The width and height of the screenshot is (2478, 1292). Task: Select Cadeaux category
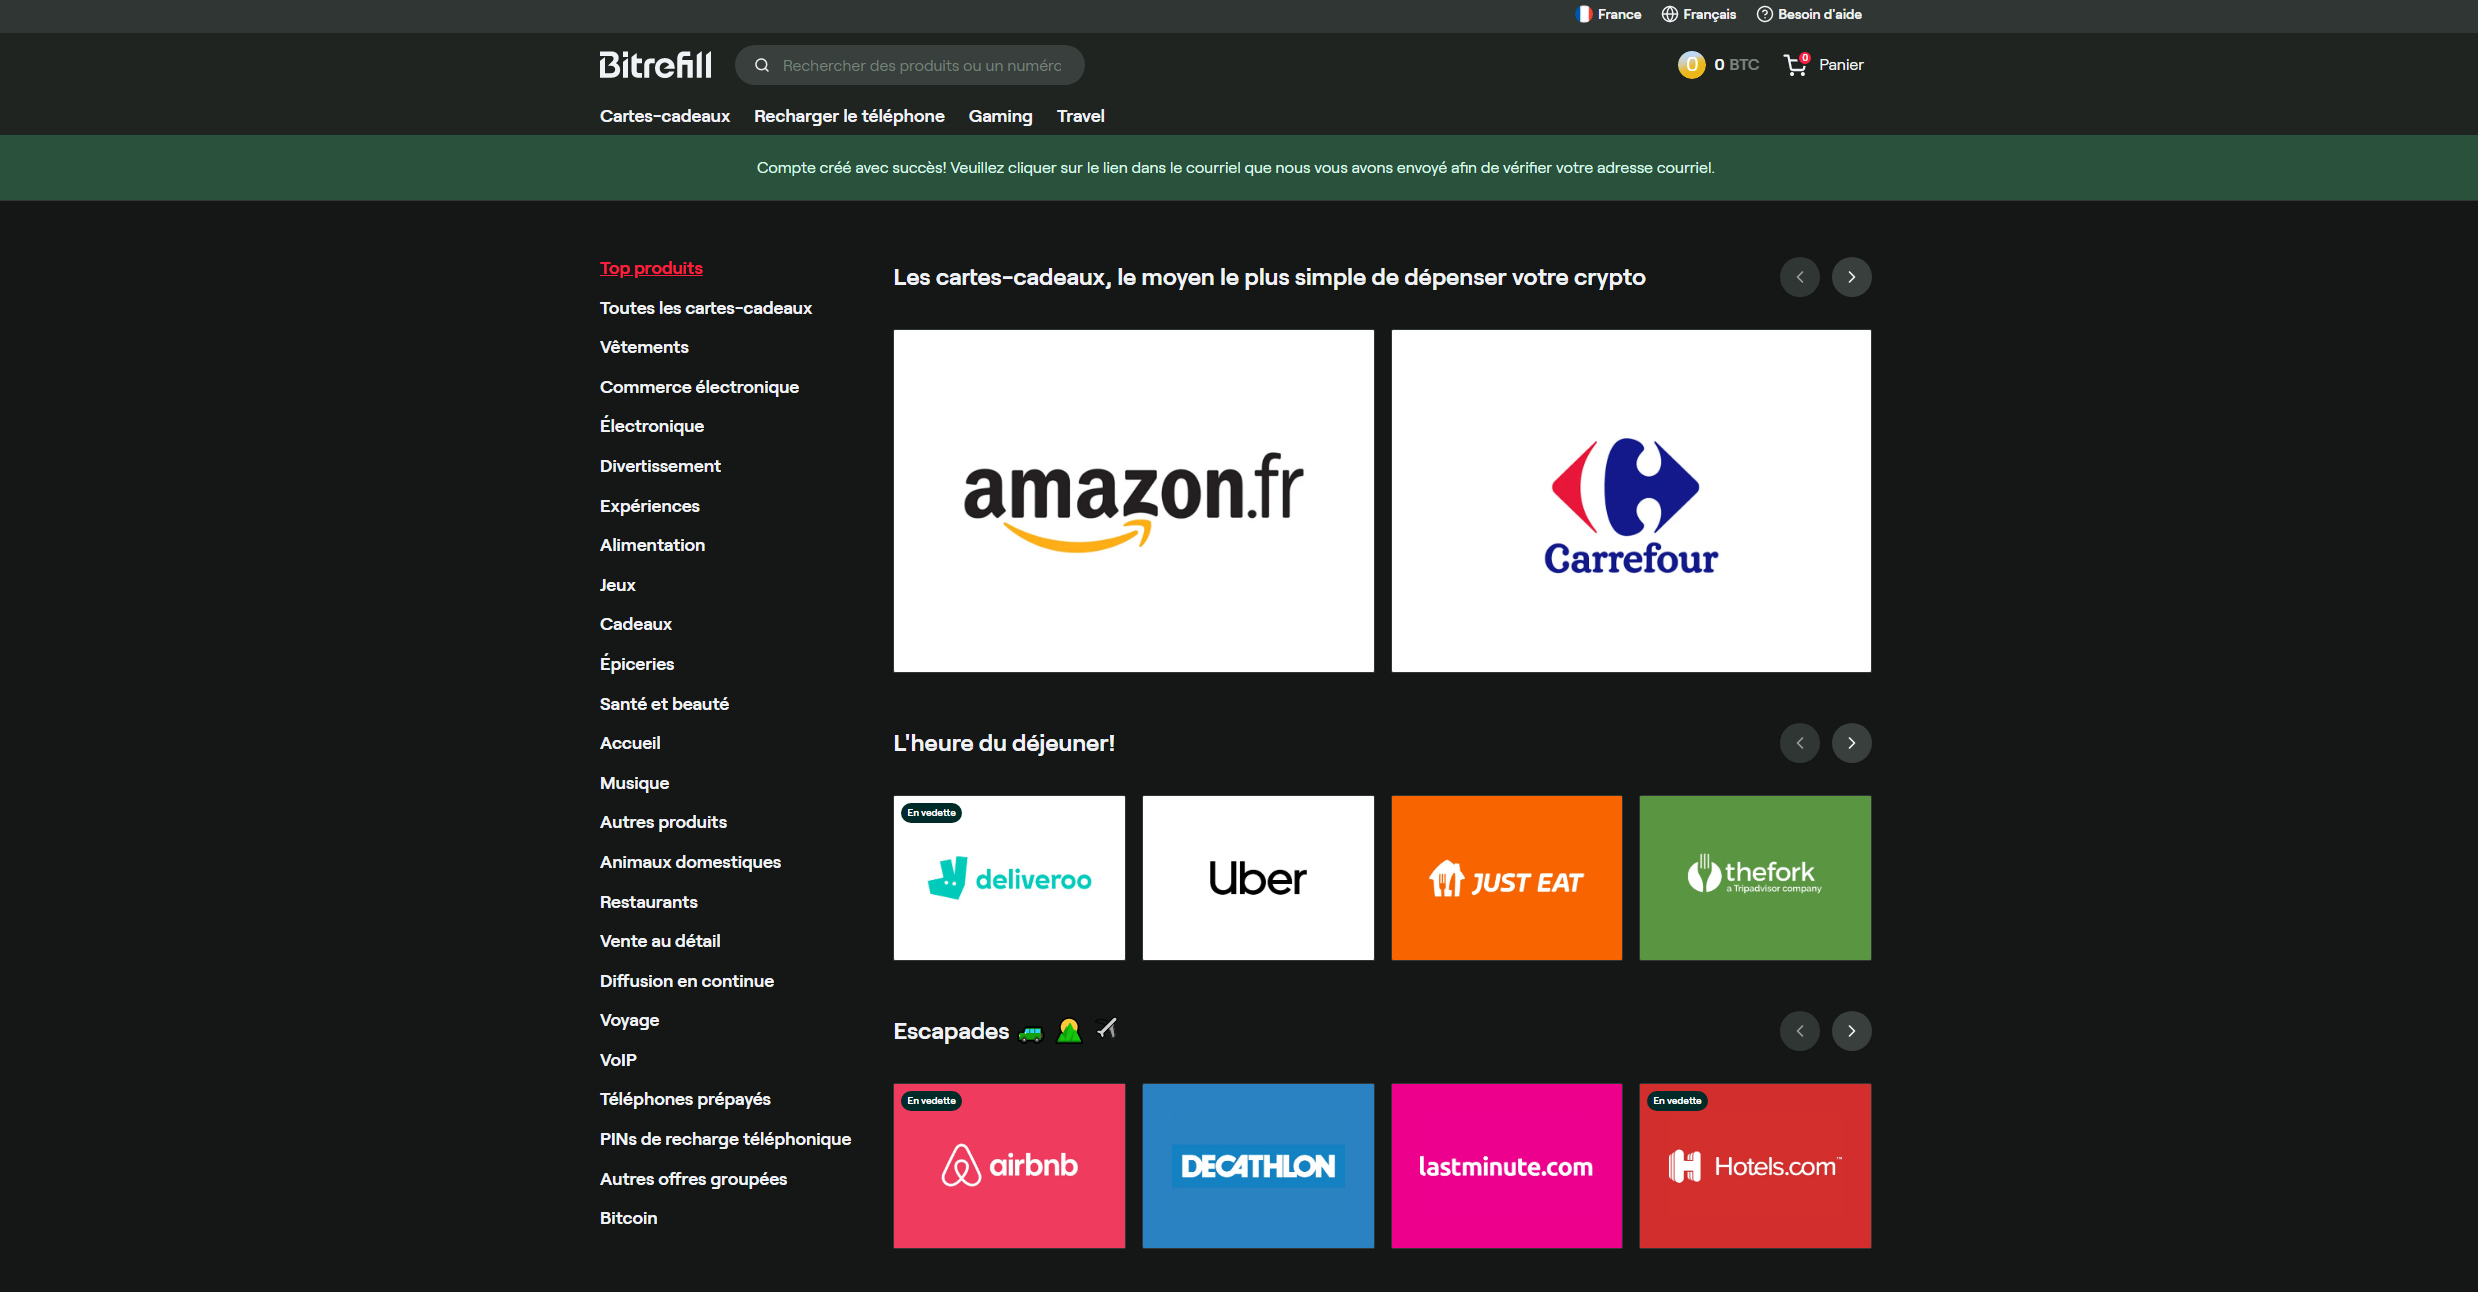pyautogui.click(x=636, y=624)
